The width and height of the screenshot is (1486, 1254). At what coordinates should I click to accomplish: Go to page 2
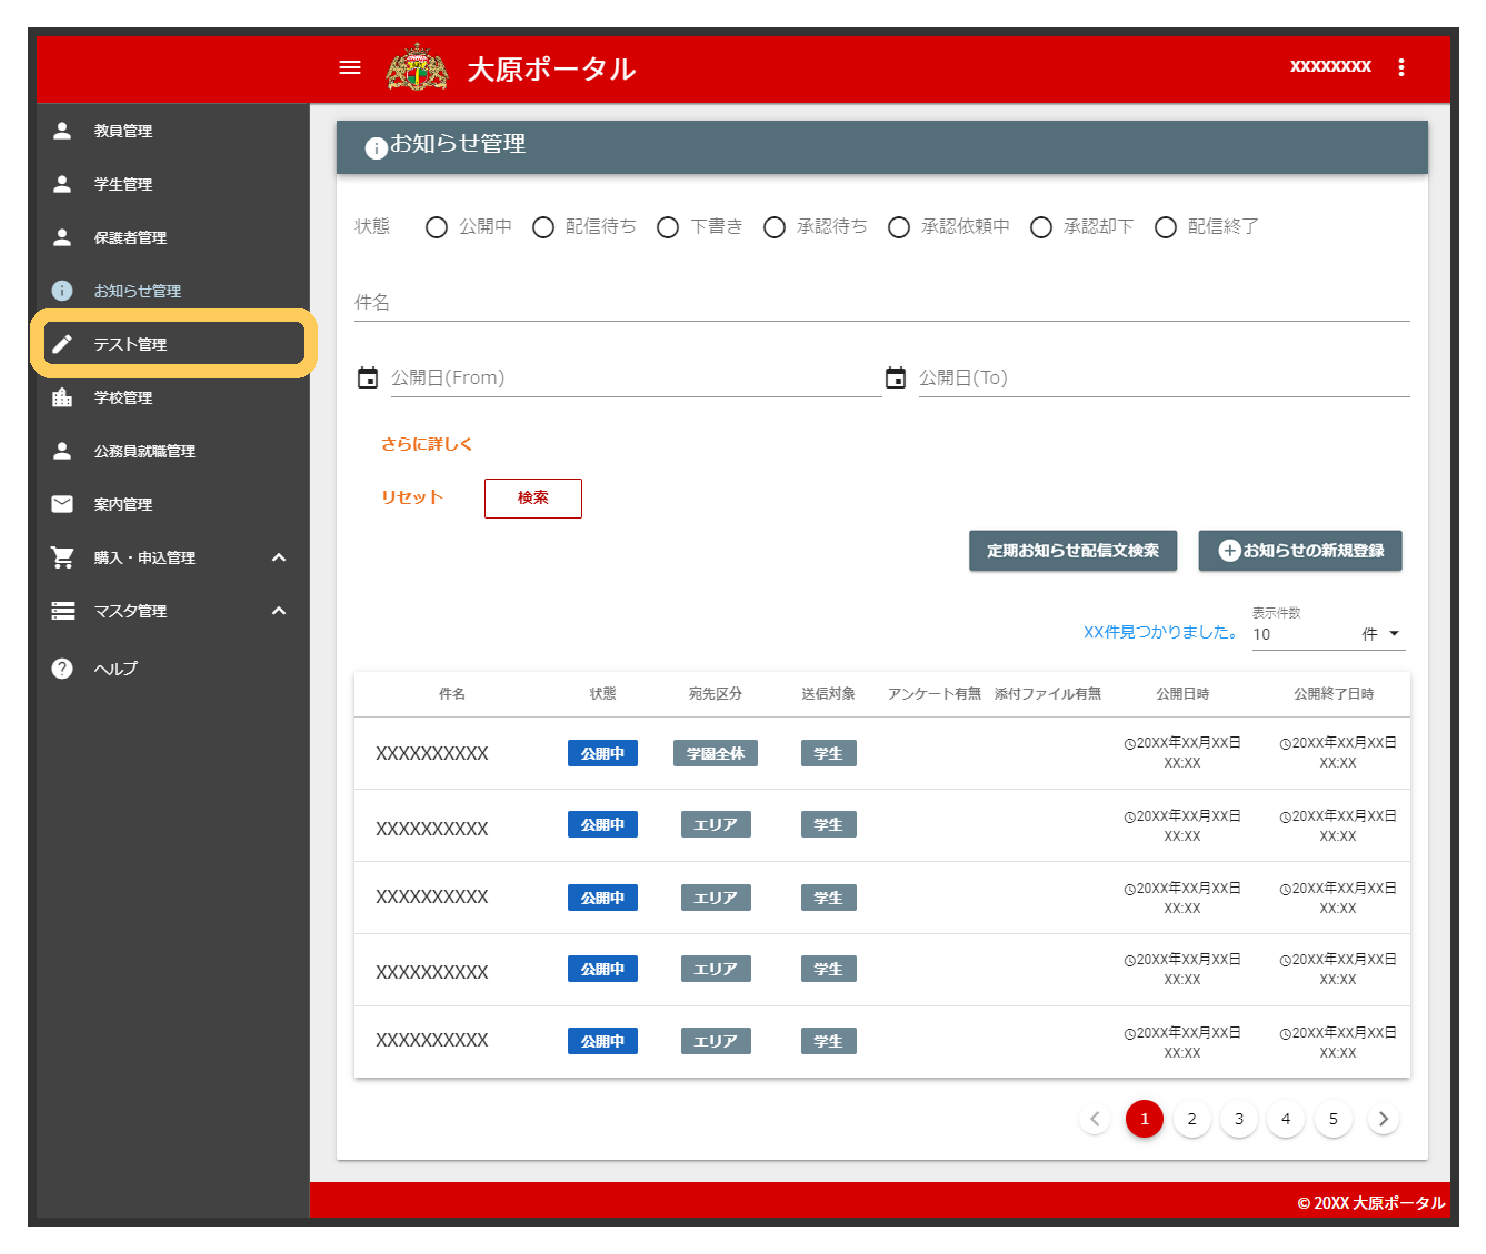coord(1192,1119)
